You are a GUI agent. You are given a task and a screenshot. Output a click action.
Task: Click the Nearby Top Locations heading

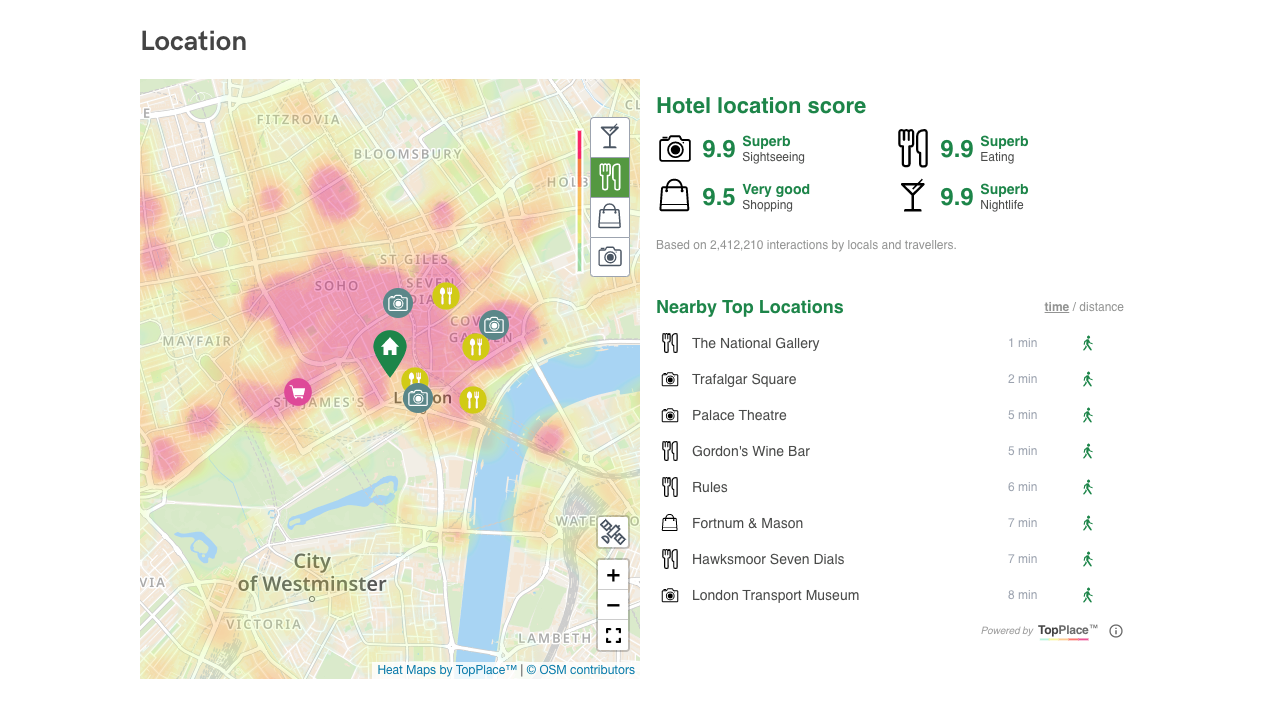[750, 307]
